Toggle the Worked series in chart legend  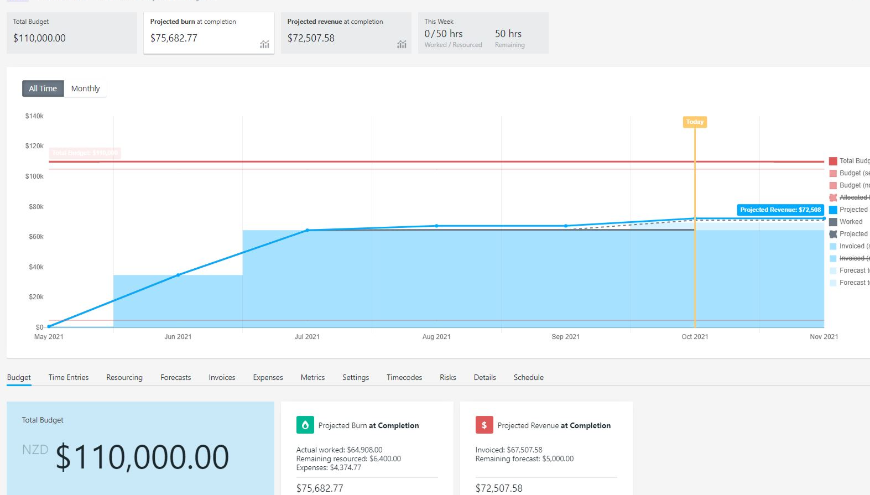[852, 222]
